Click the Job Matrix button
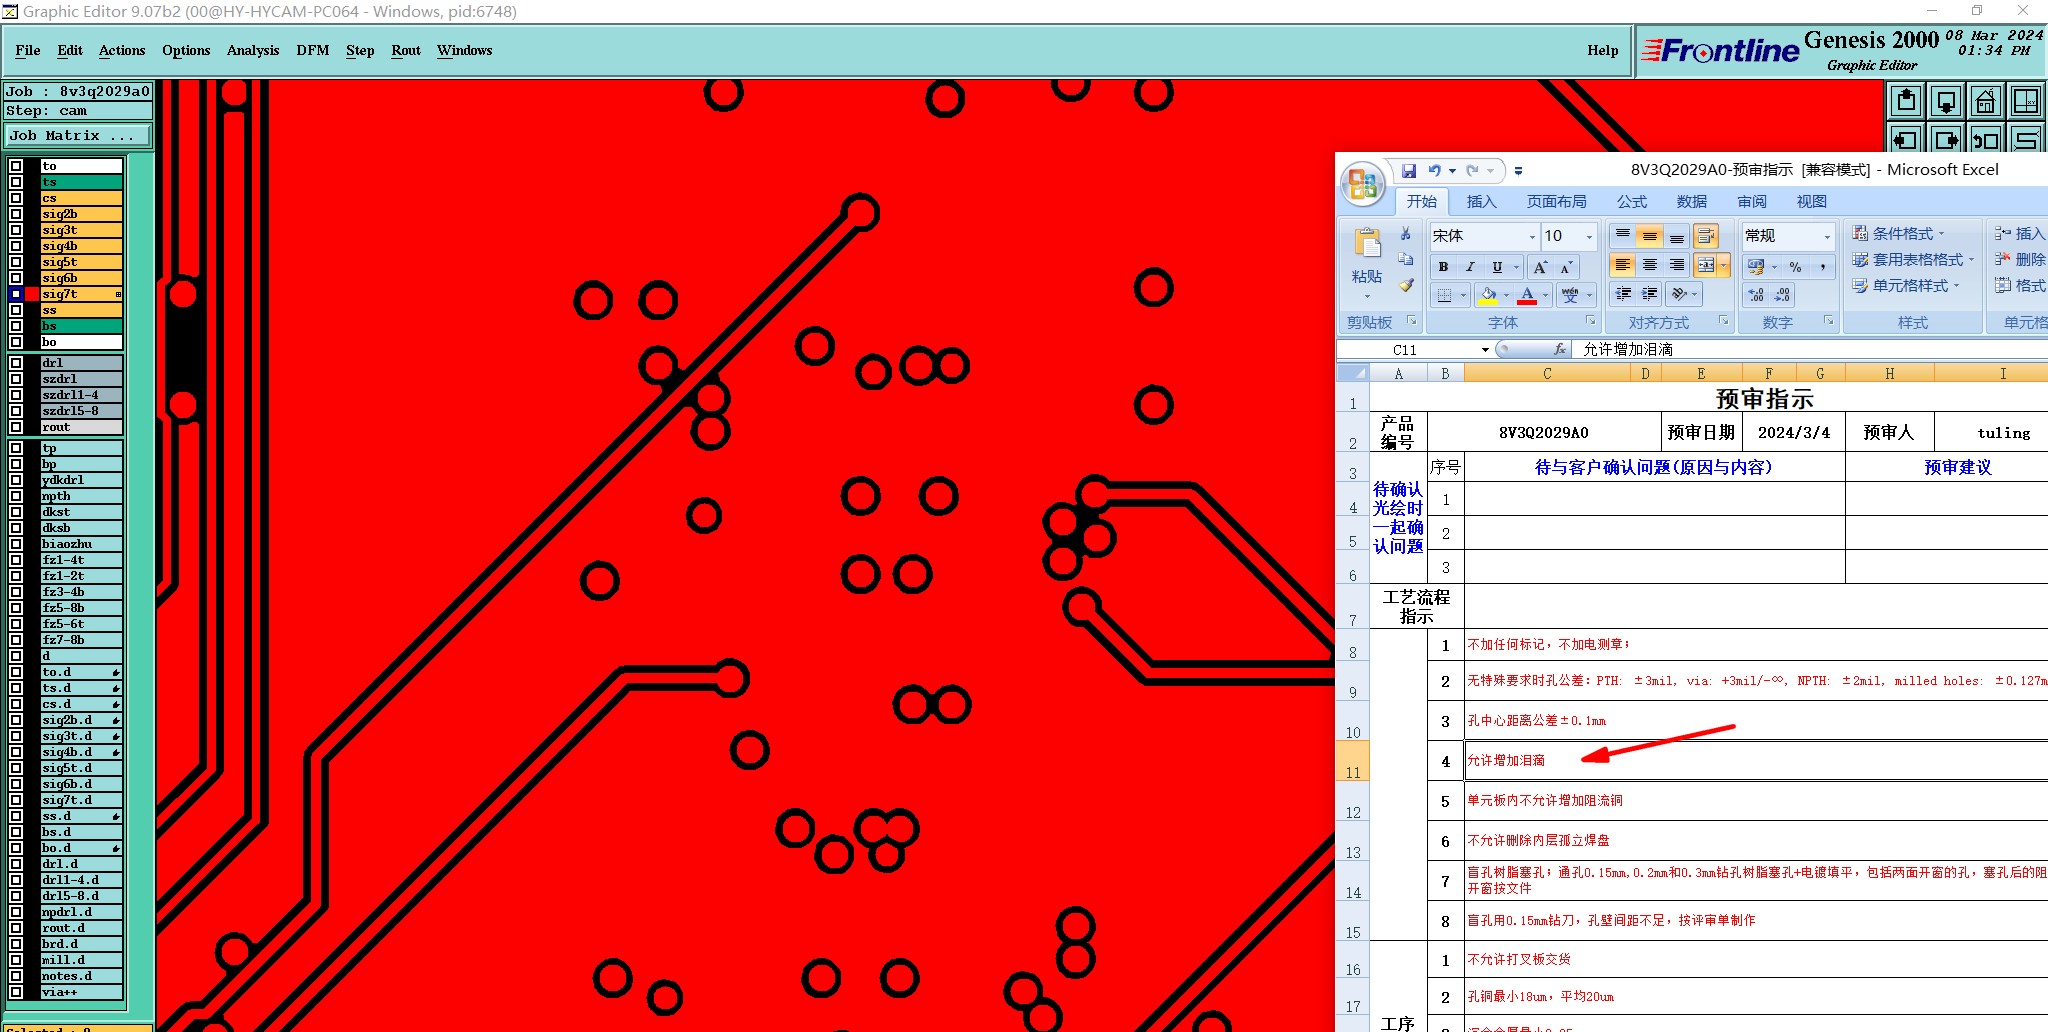 [78, 136]
